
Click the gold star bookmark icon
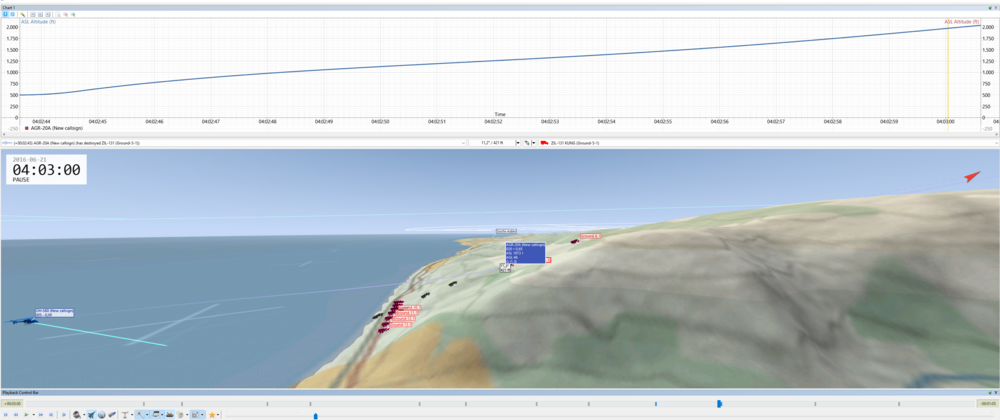pyautogui.click(x=212, y=415)
